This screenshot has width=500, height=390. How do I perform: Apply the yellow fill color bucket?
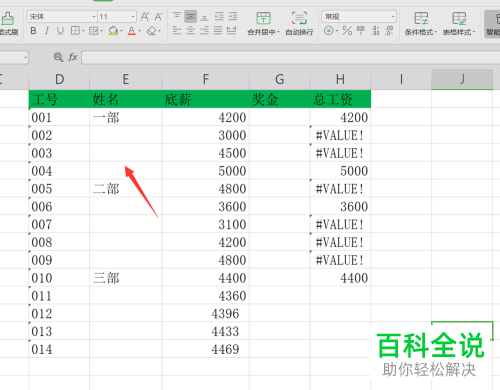pyautogui.click(x=113, y=31)
